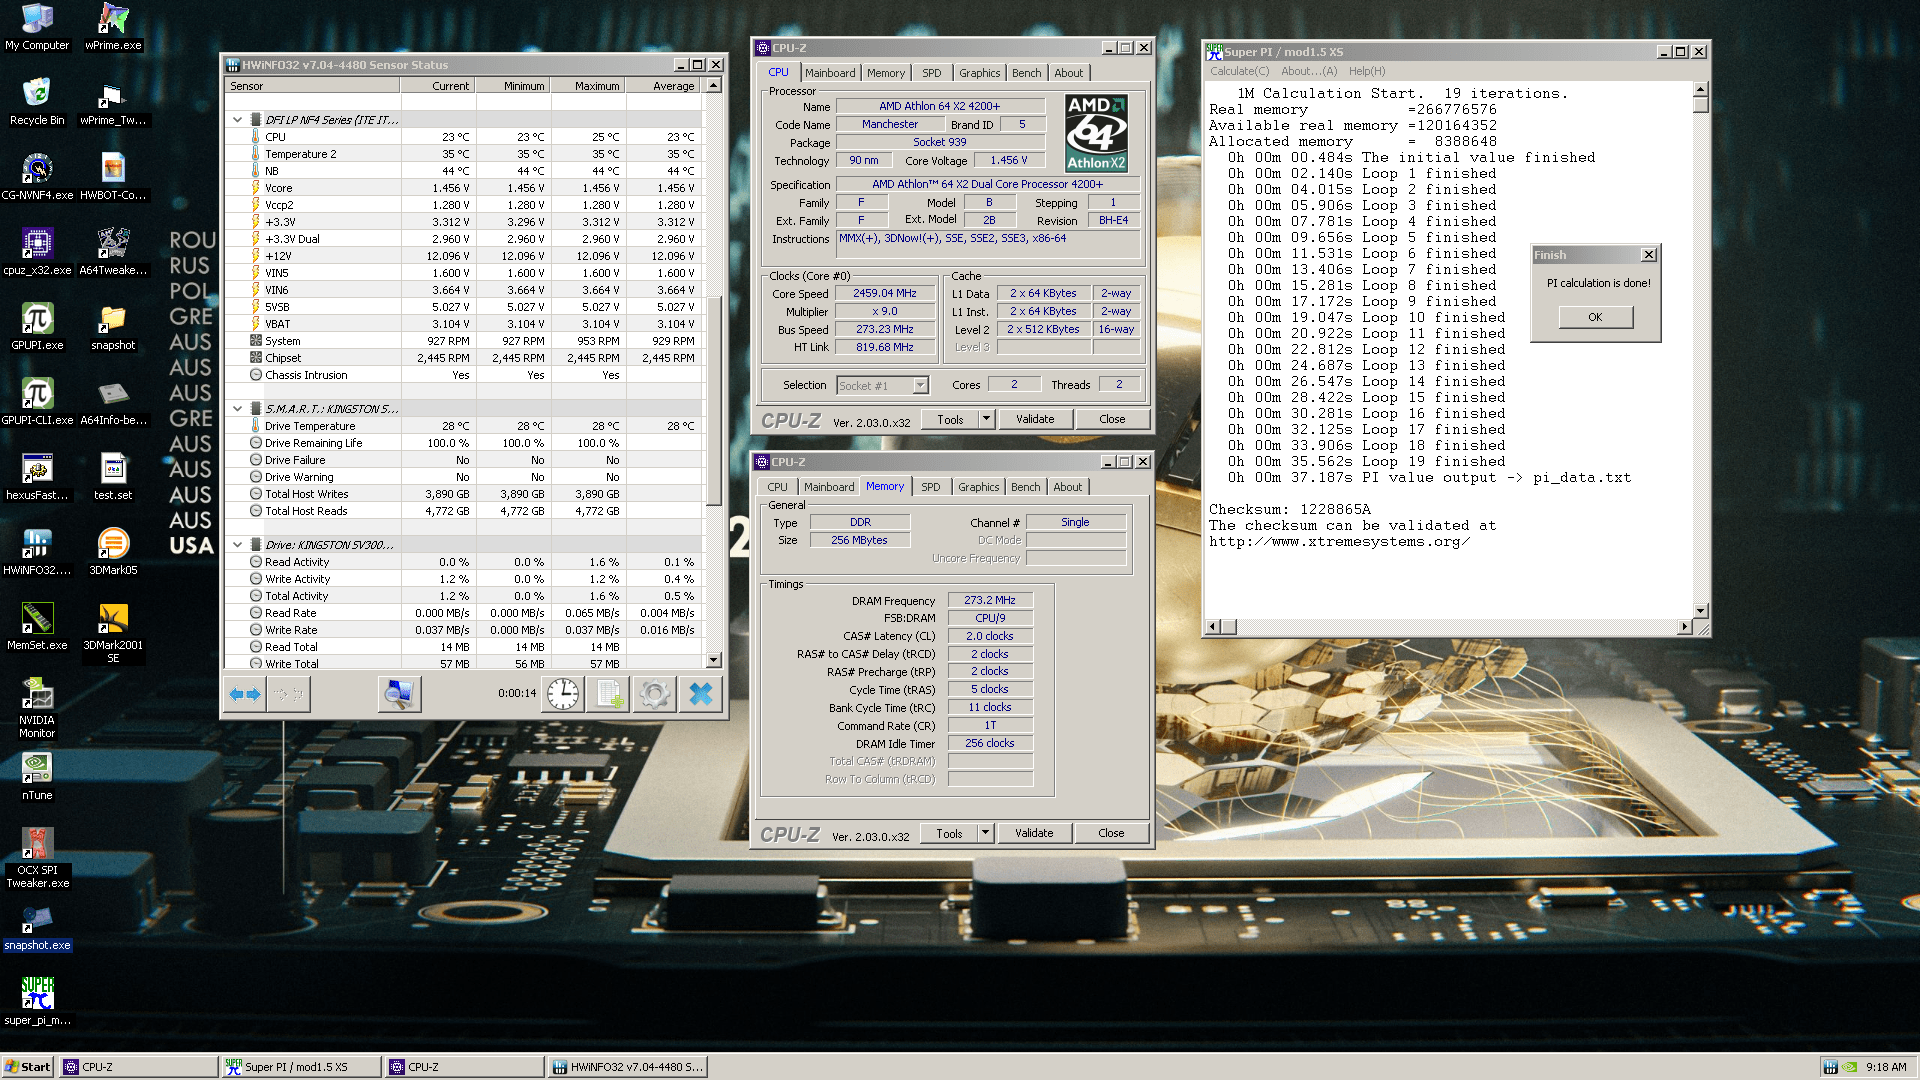Select Vcore sensor row

[463, 188]
